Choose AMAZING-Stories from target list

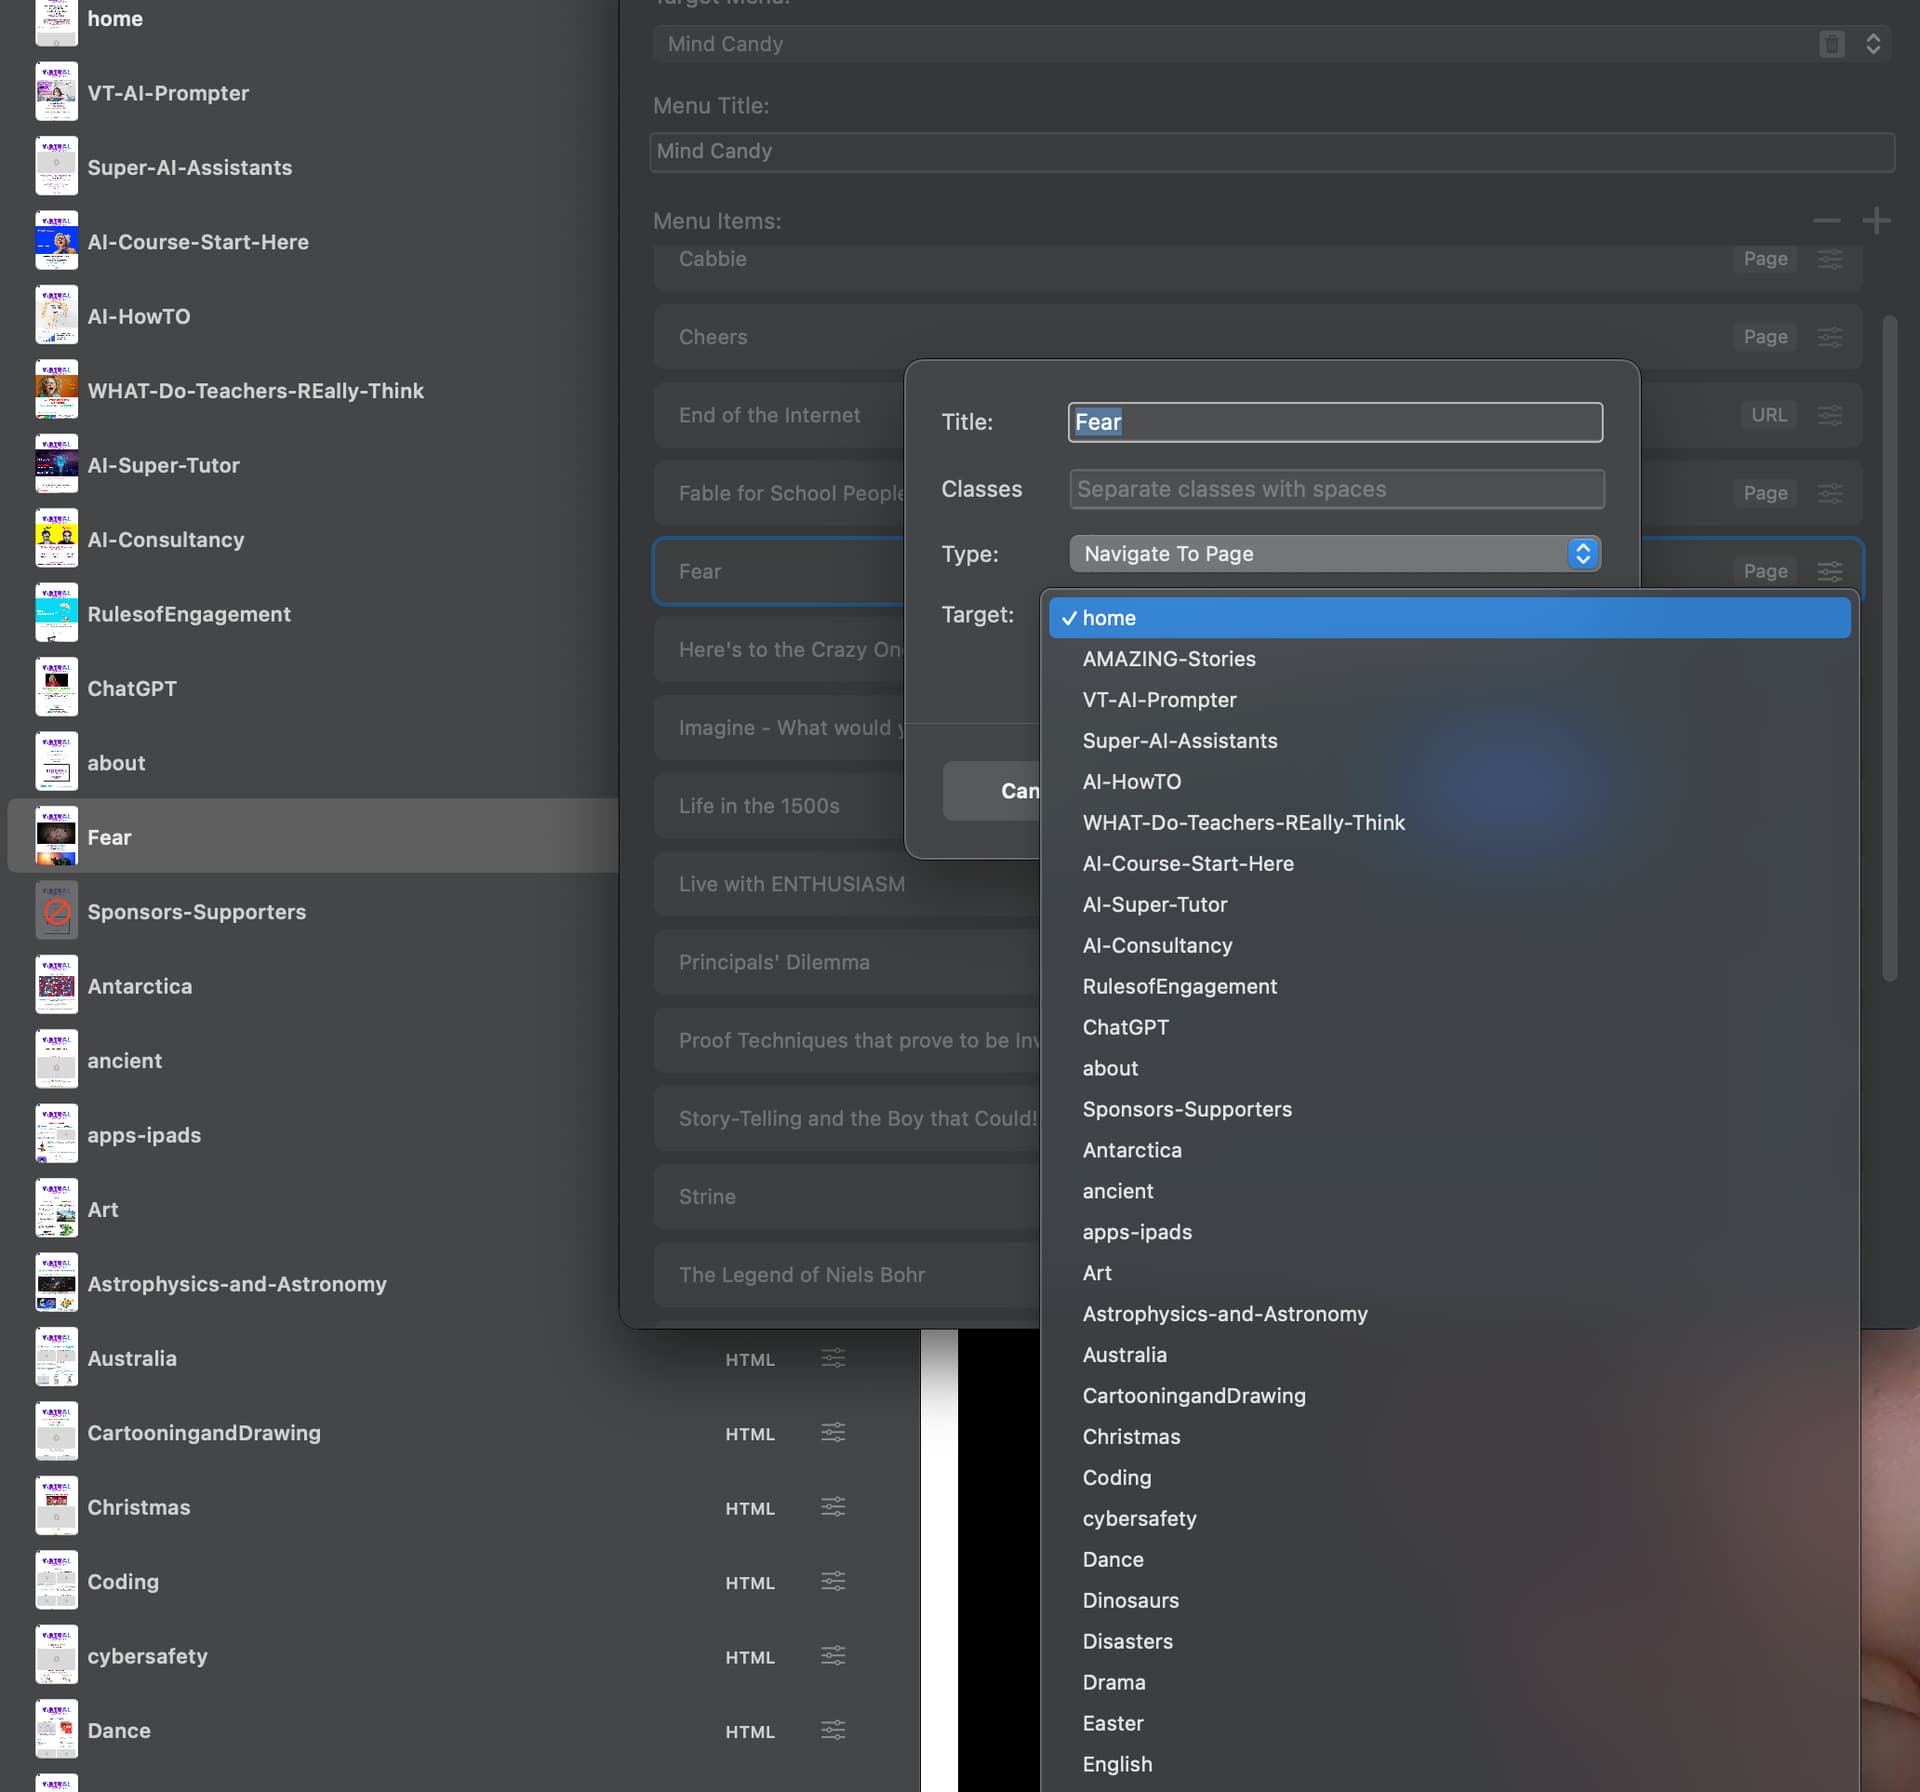point(1168,659)
